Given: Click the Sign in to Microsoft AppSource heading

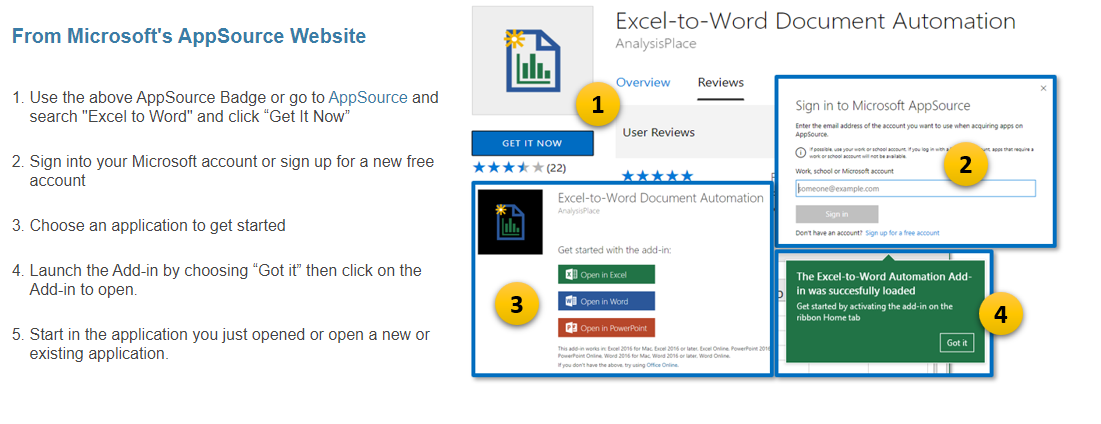Looking at the screenshot, I should 883,106.
